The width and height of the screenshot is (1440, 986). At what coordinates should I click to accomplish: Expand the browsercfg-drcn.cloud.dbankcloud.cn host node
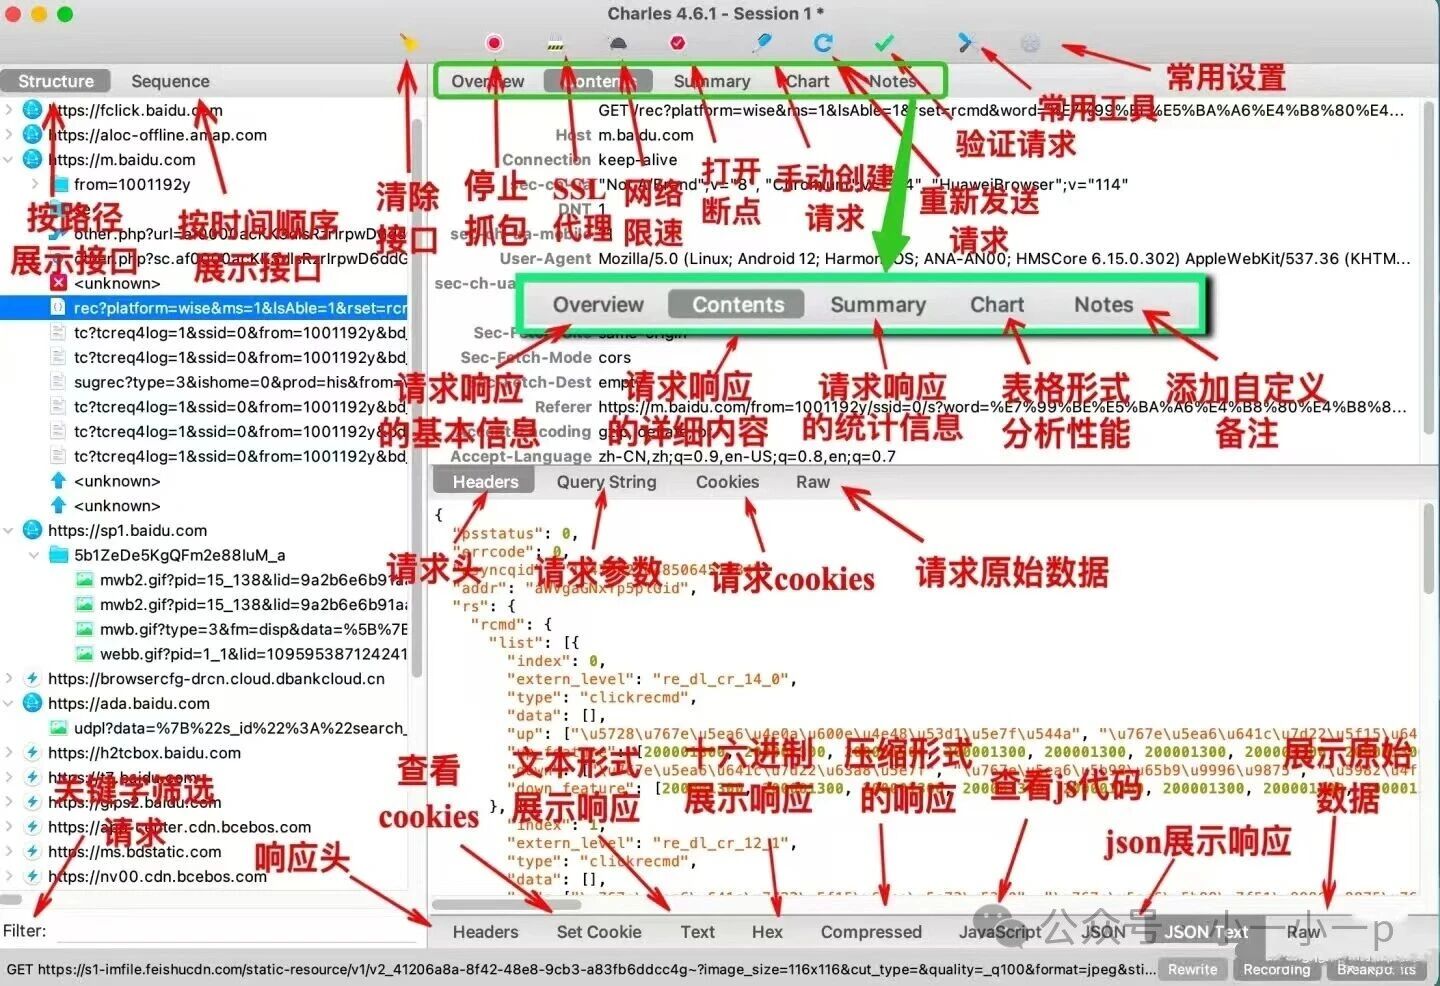(x=9, y=678)
